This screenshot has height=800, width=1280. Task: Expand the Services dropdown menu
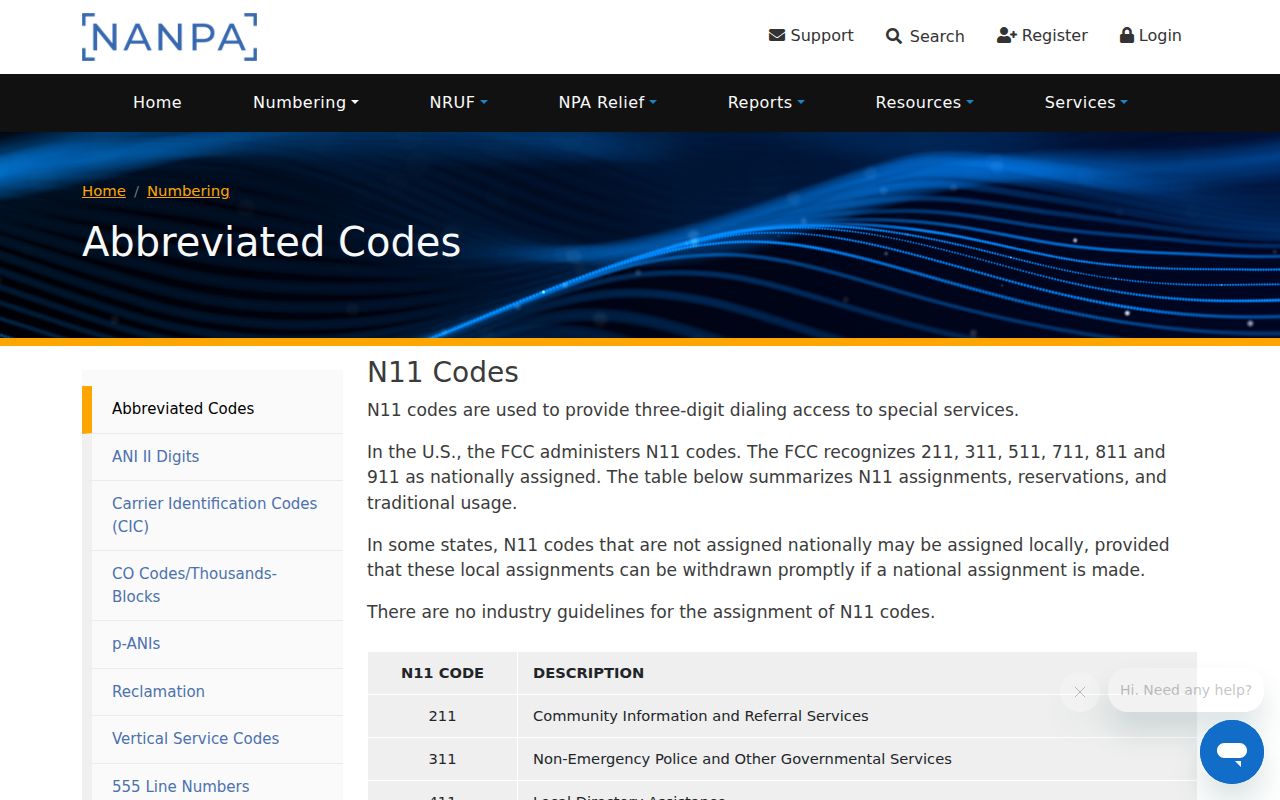pyautogui.click(x=1086, y=102)
